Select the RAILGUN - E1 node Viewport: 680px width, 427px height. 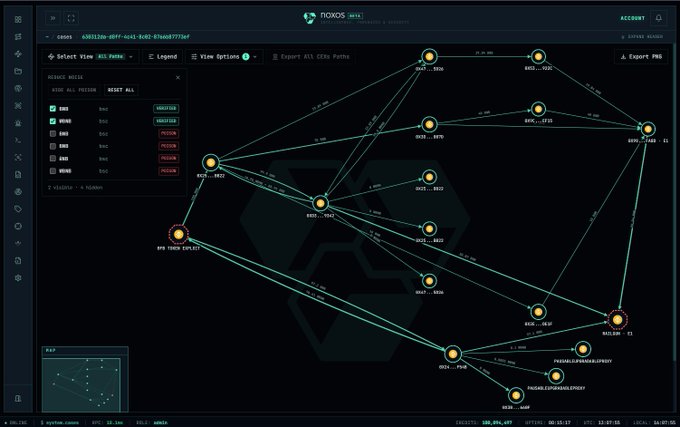coord(617,320)
